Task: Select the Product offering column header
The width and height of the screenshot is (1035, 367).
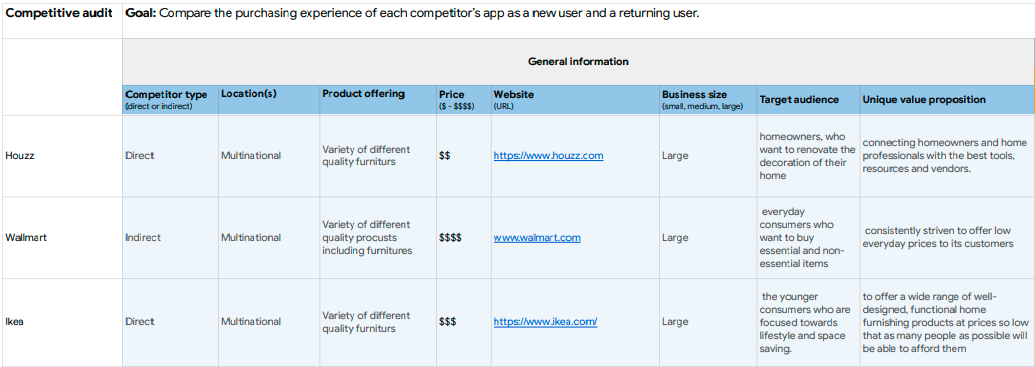Action: tap(378, 100)
